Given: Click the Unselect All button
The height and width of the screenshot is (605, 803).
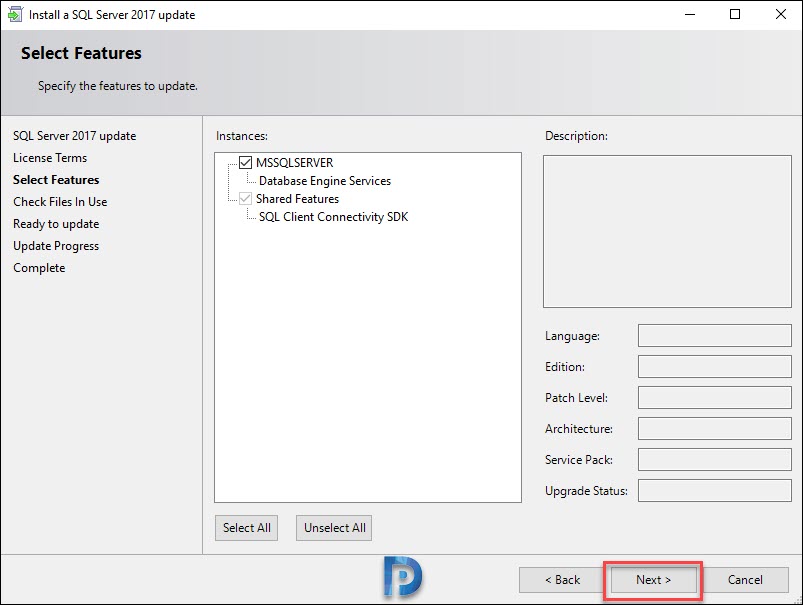Looking at the screenshot, I should coord(334,528).
